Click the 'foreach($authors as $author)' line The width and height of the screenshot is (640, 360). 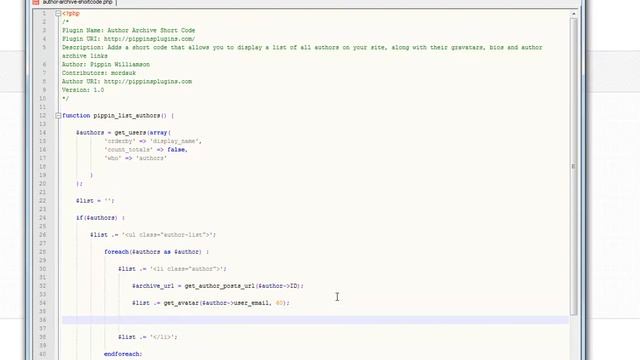pos(156,252)
